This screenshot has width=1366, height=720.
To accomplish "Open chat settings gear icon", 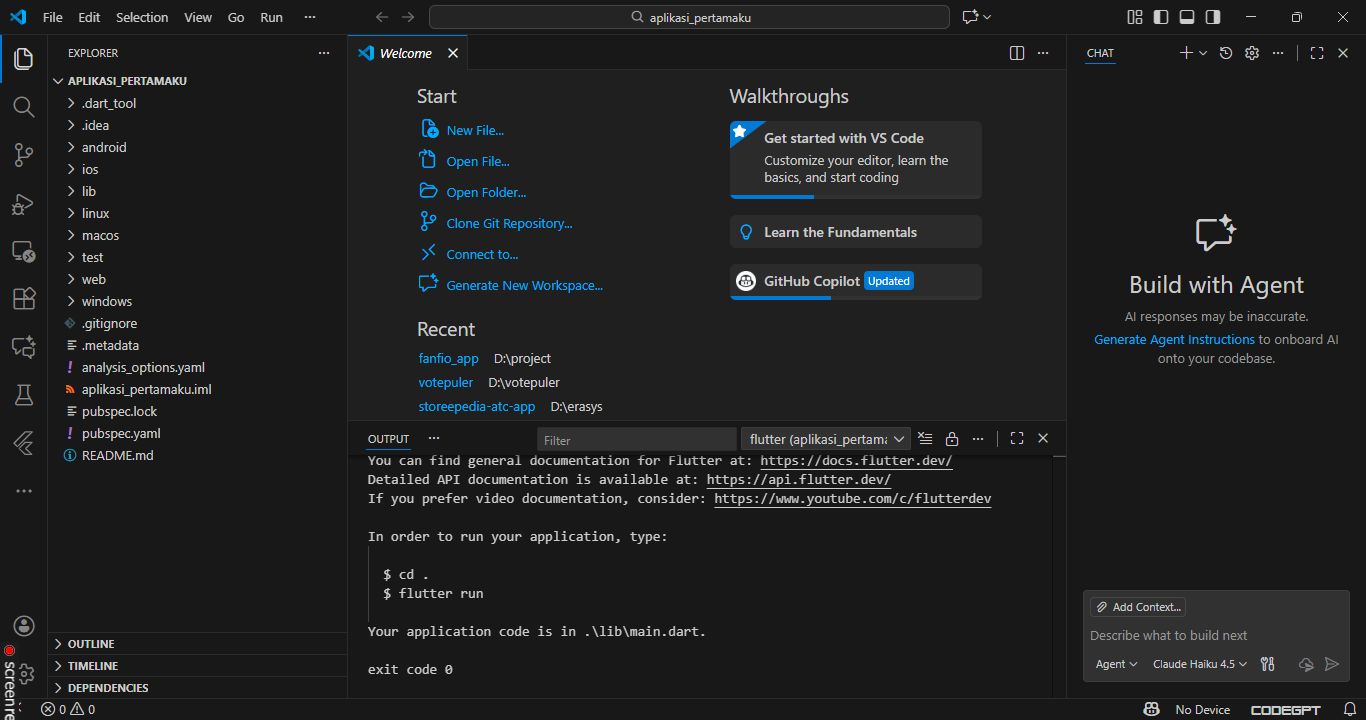I will pyautogui.click(x=1252, y=53).
